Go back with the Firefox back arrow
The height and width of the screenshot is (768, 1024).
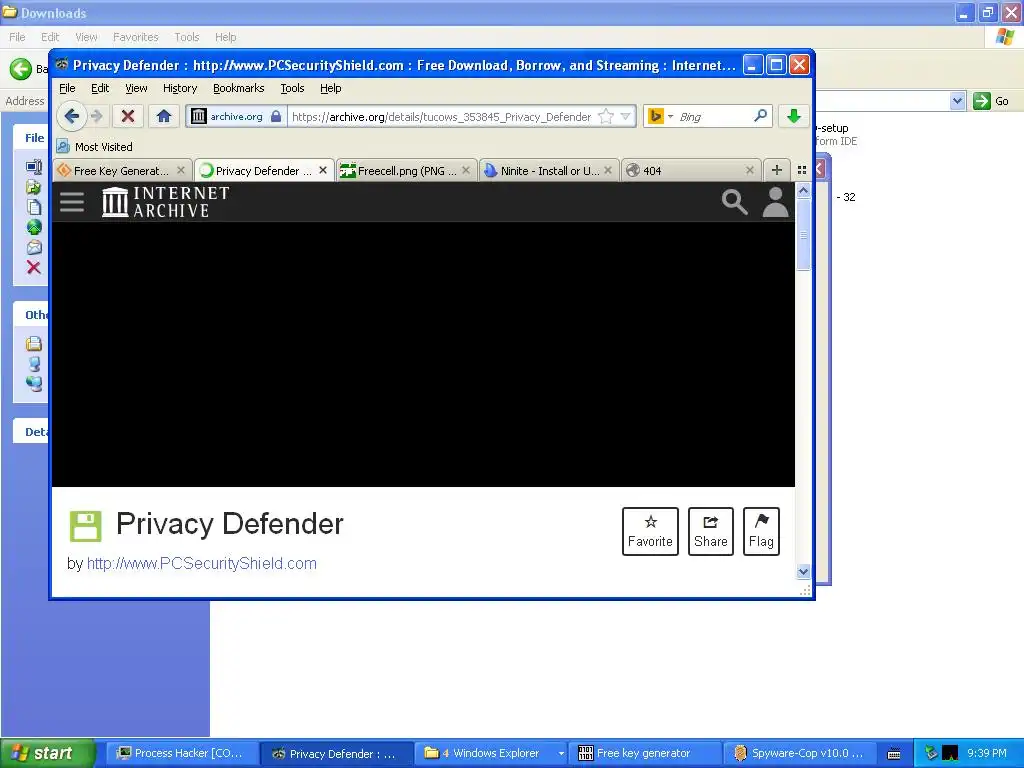[x=72, y=116]
